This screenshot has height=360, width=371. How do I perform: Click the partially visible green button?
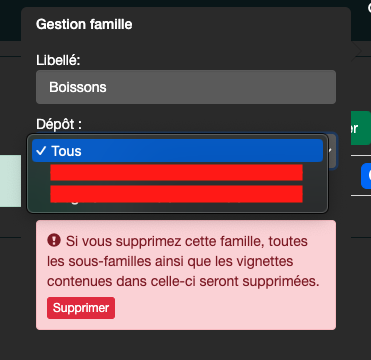pyautogui.click(x=361, y=128)
